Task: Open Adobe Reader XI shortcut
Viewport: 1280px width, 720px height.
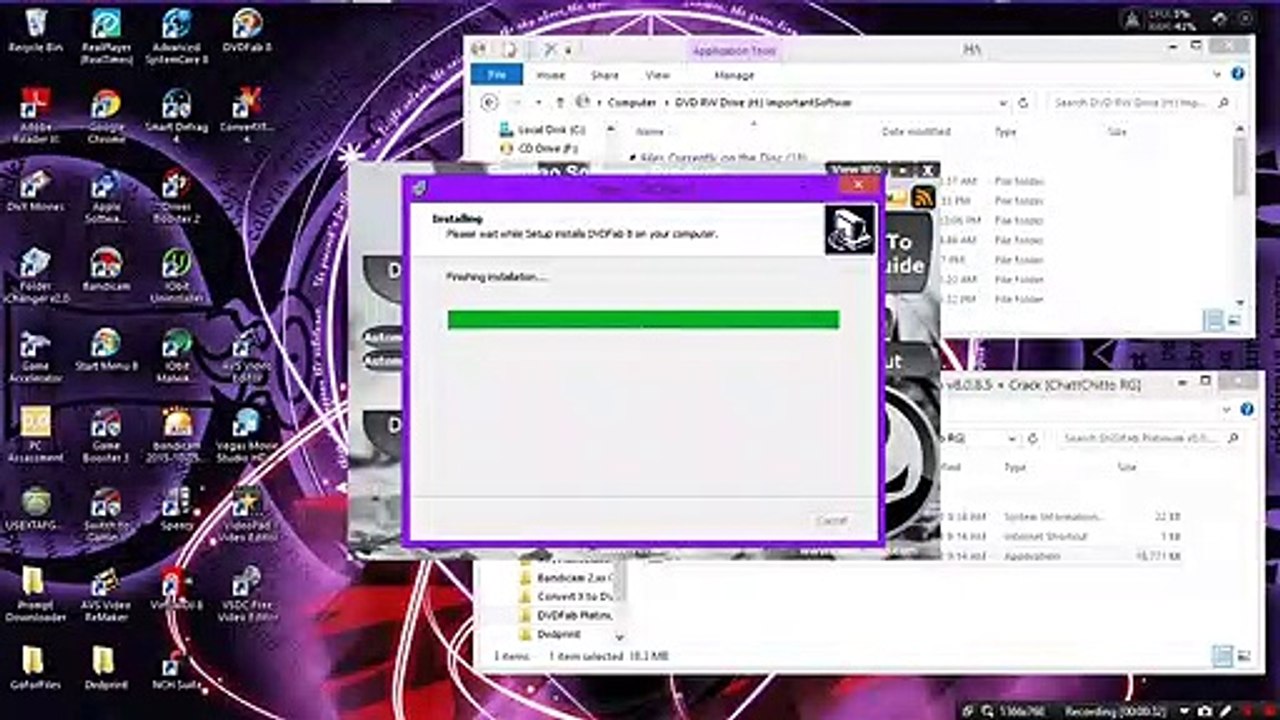Action: pyautogui.click(x=35, y=116)
